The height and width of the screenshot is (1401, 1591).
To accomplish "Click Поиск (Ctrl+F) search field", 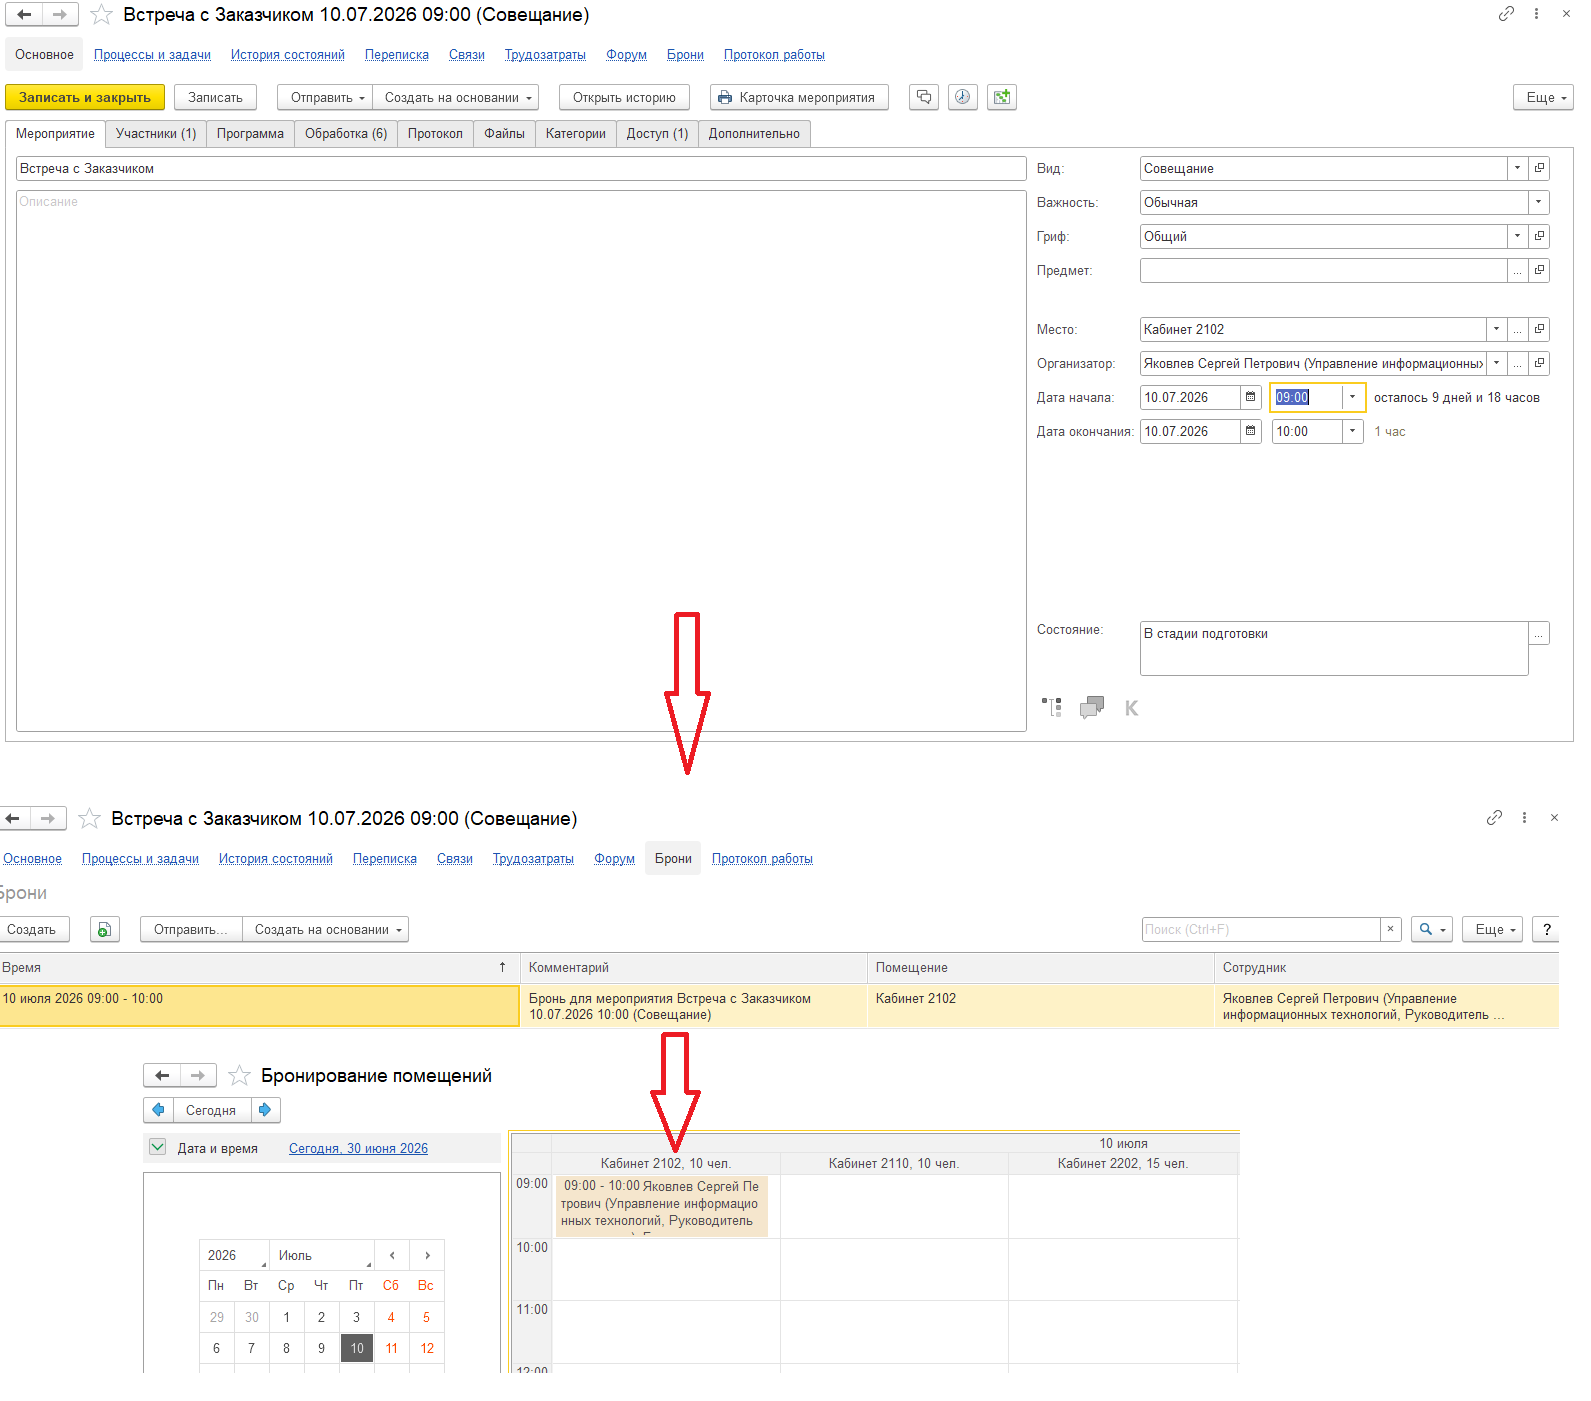I will [x=1261, y=929].
